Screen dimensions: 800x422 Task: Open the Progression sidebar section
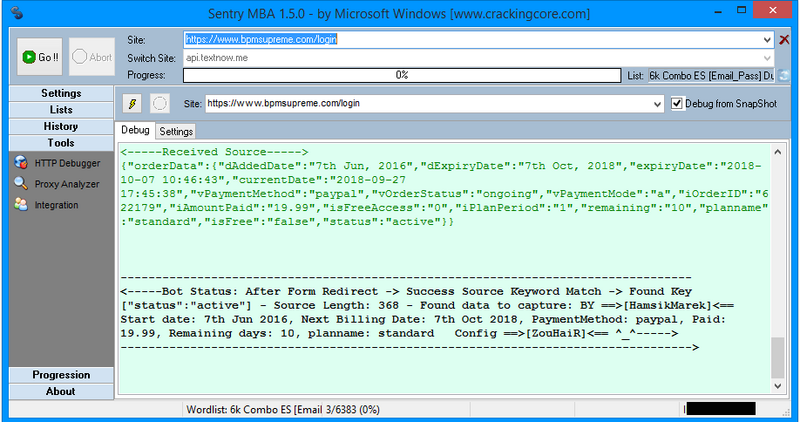61,375
